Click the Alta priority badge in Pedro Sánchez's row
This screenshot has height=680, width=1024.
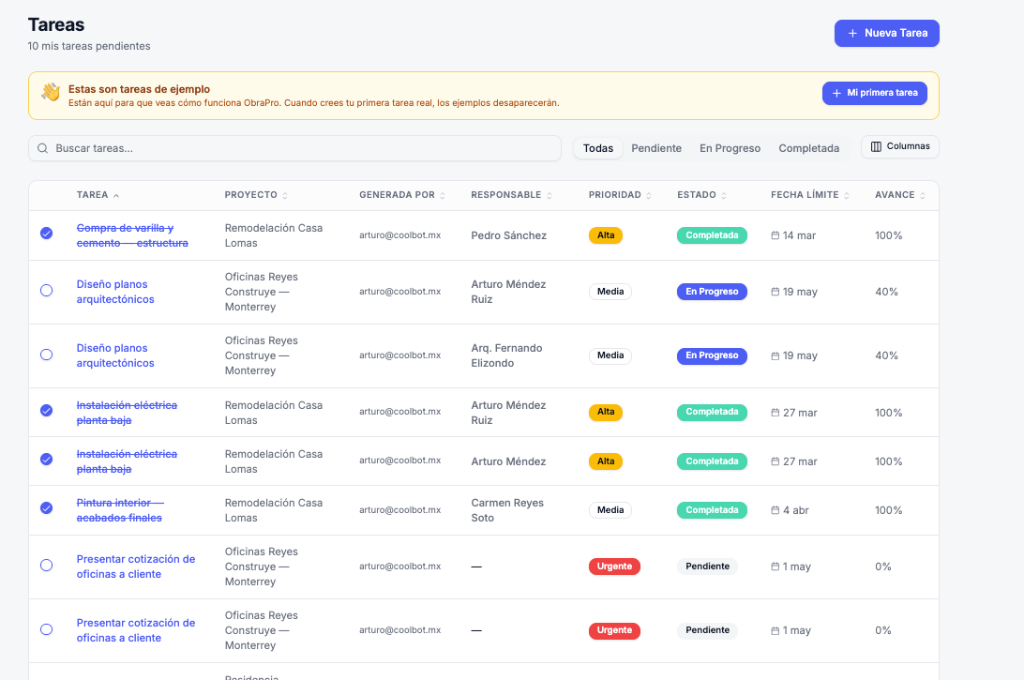(605, 235)
